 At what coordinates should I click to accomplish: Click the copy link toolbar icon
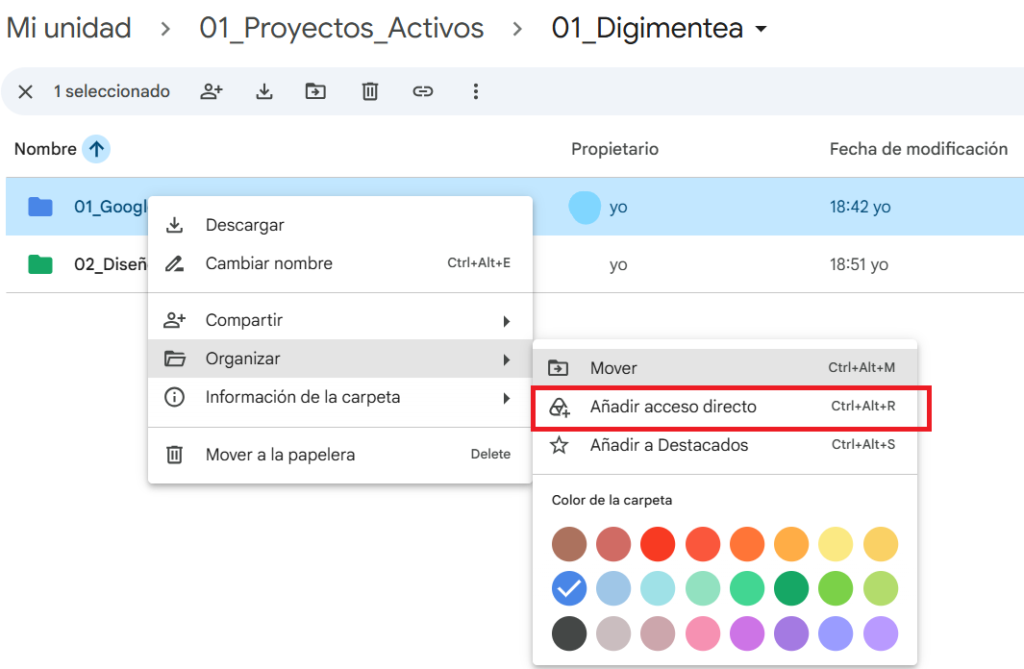[x=423, y=91]
